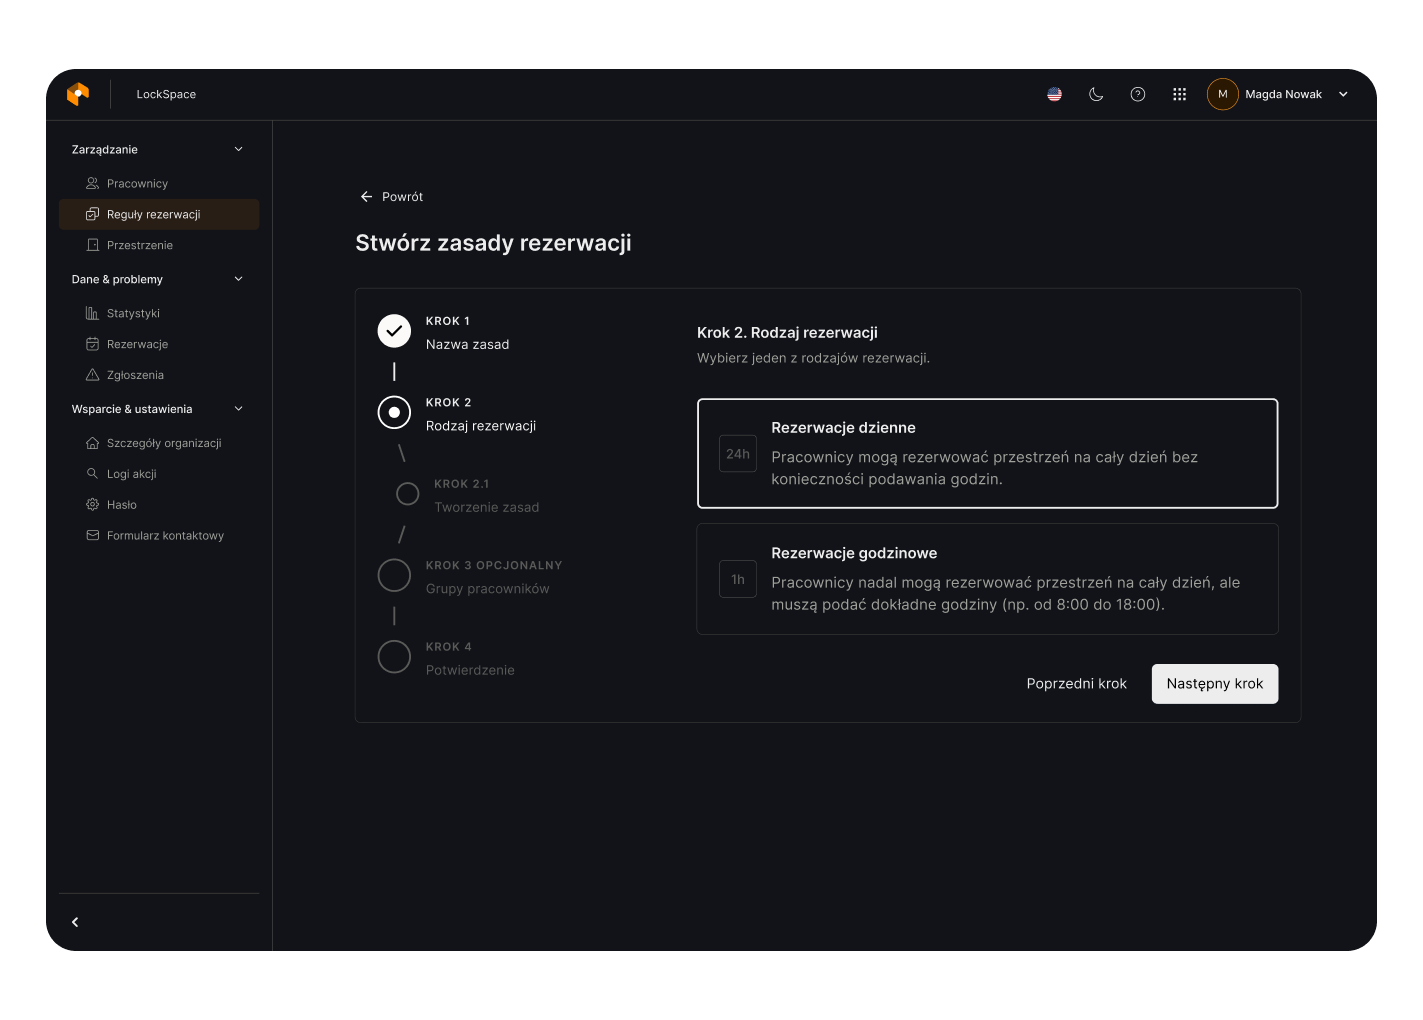
Task: Select the Rezerwacje godzinowe option
Action: tap(987, 579)
